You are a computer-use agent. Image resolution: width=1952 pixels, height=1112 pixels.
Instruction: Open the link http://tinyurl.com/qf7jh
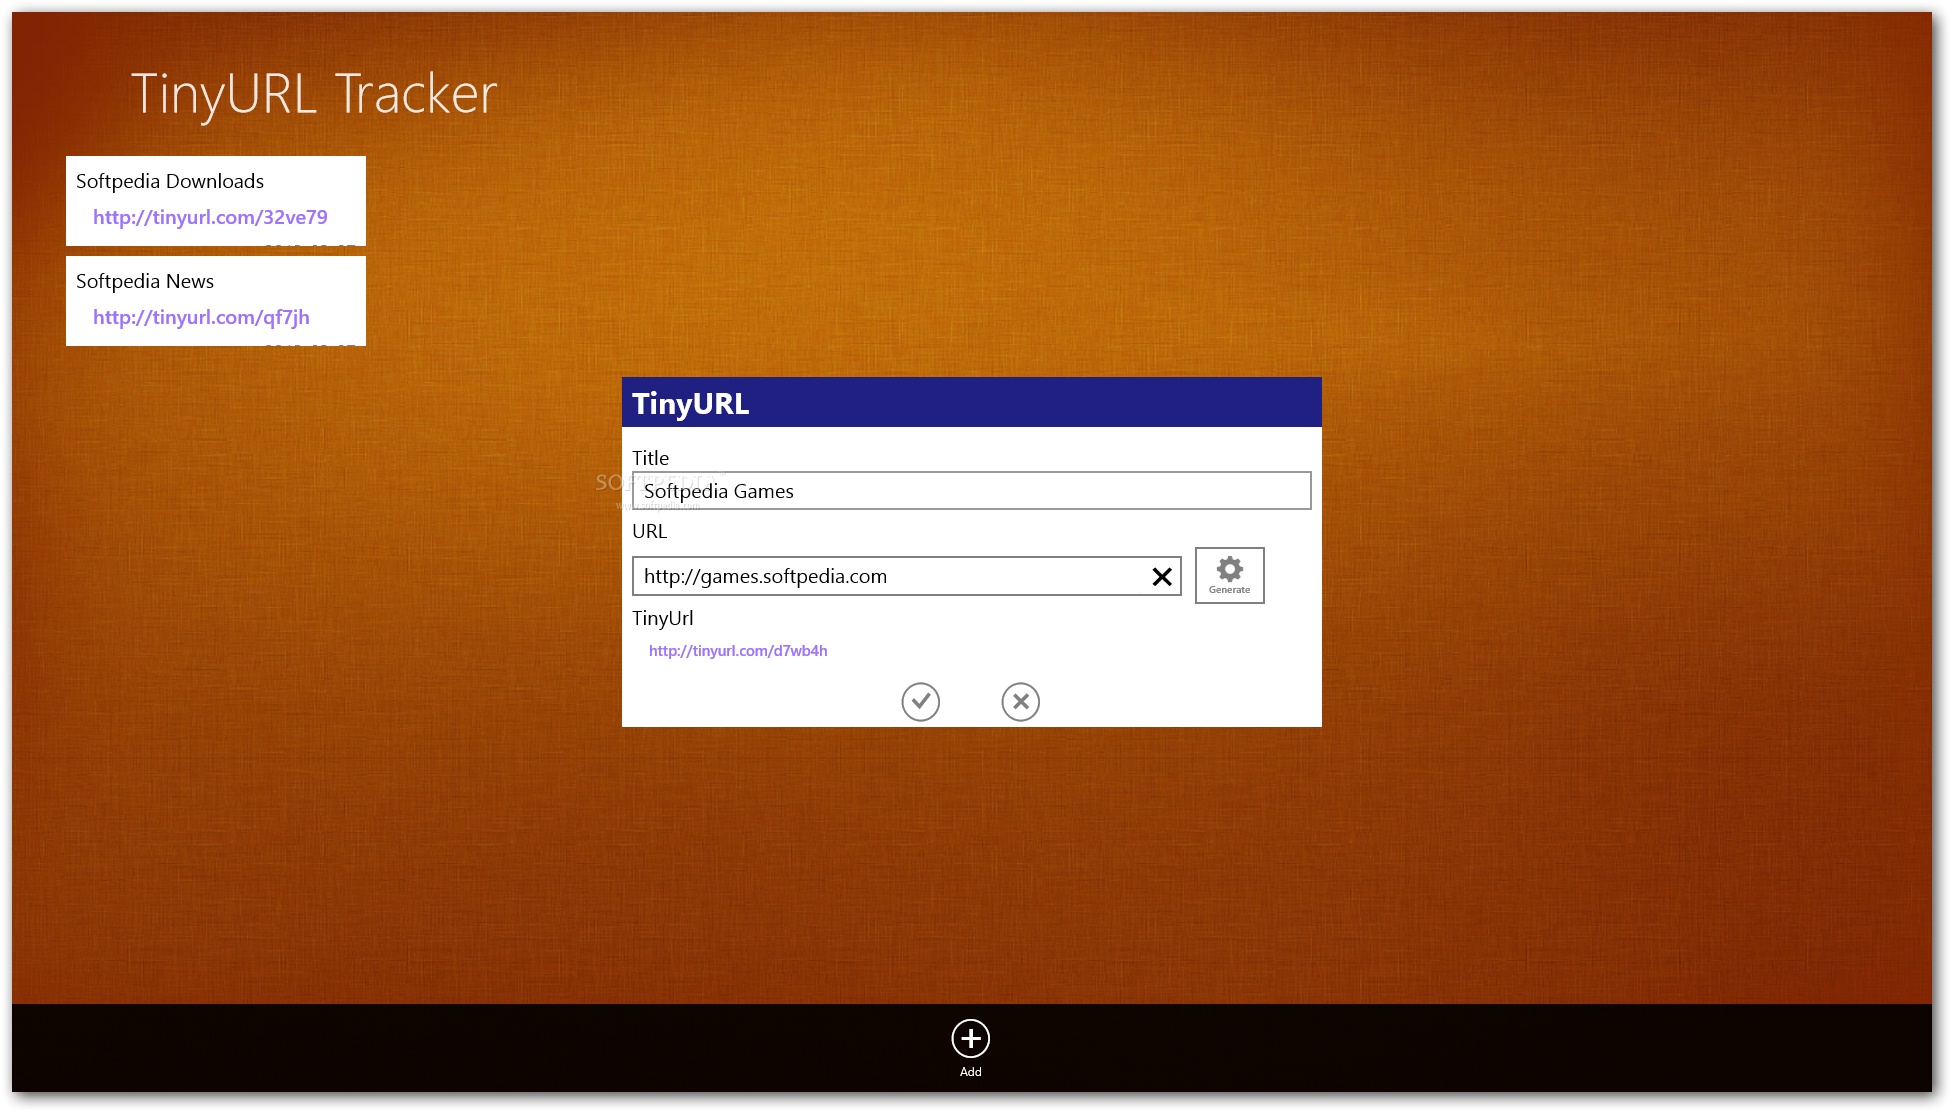click(201, 317)
